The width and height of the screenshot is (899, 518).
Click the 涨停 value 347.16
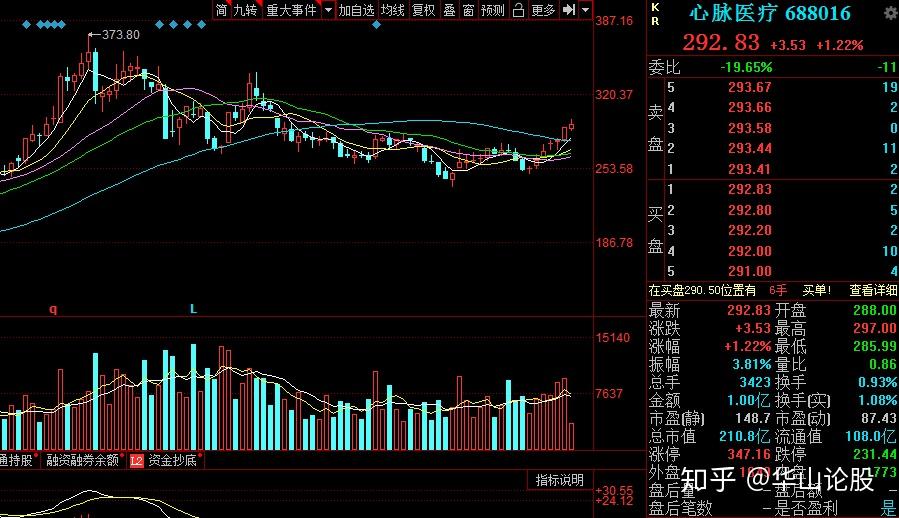pyautogui.click(x=749, y=454)
